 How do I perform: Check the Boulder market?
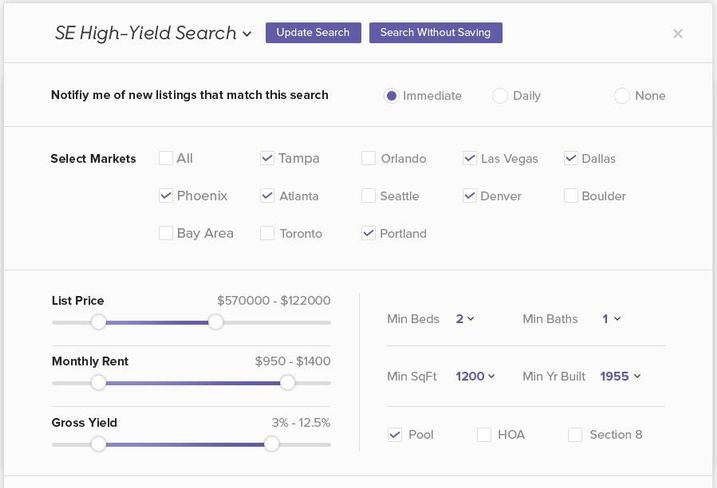pos(571,196)
